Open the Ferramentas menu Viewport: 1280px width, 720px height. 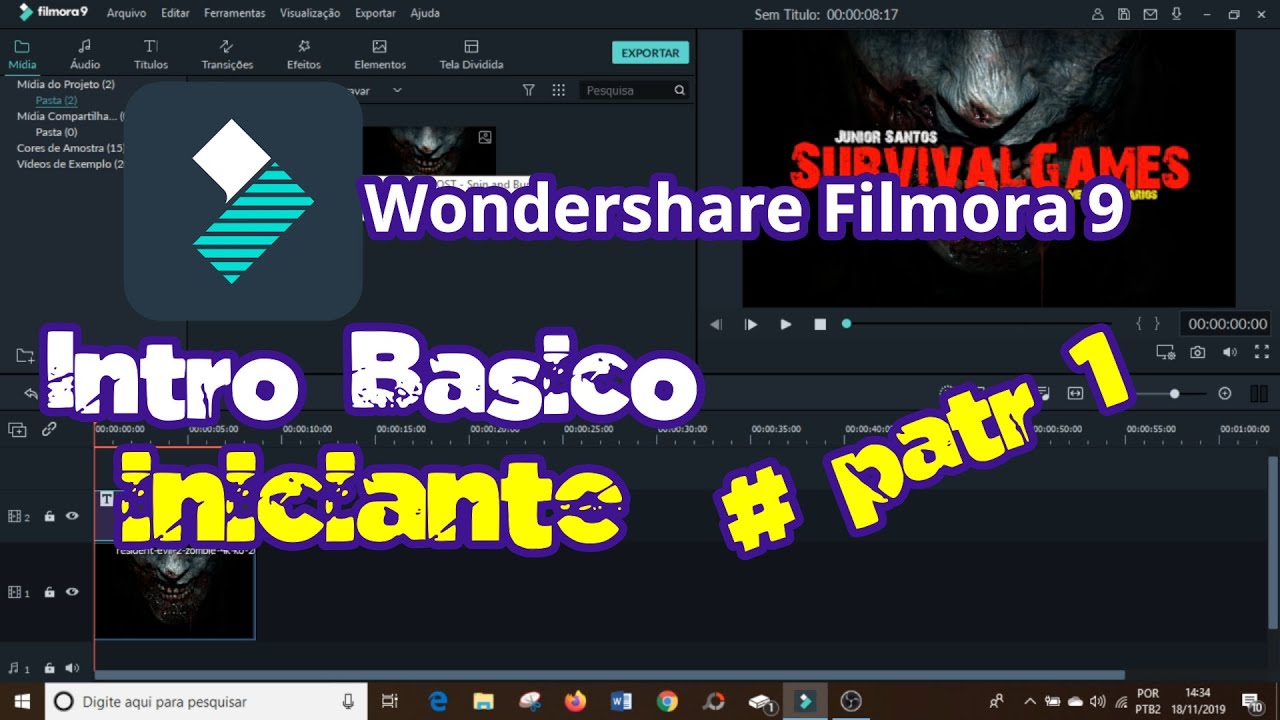tap(234, 13)
